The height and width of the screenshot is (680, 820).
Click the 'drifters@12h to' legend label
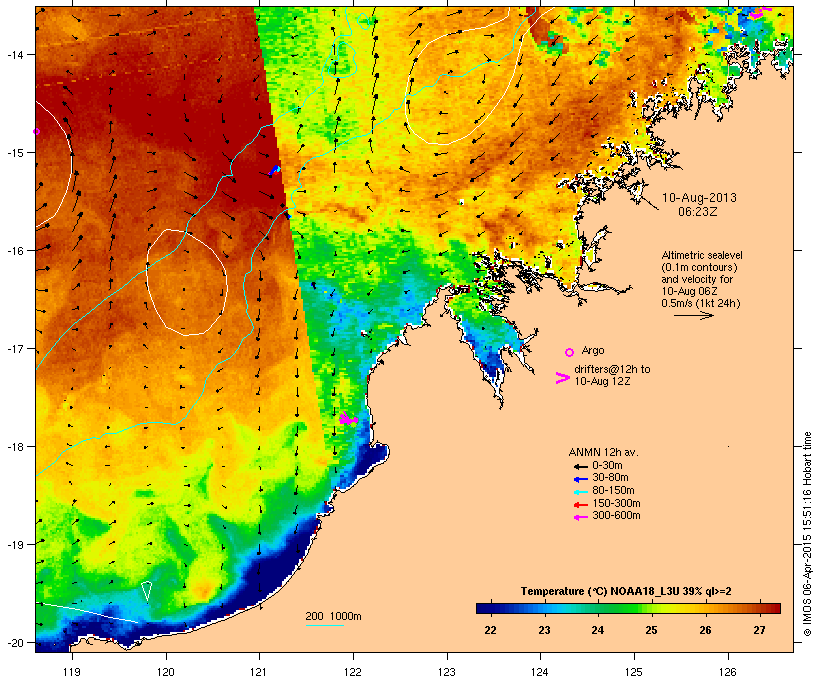click(612, 369)
